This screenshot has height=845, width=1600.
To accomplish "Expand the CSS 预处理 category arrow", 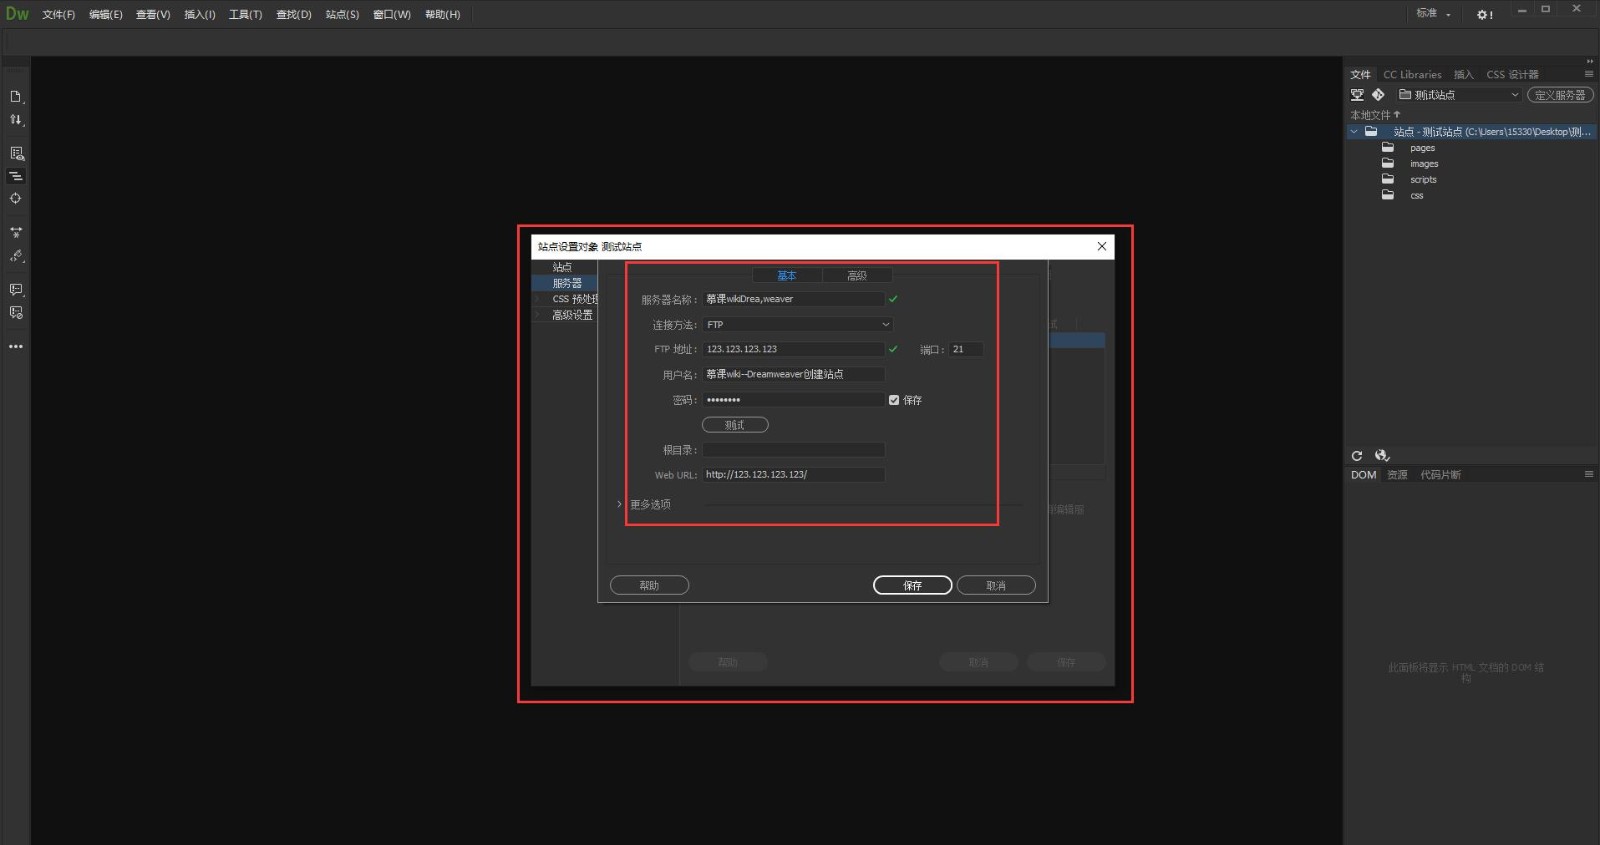I will (x=538, y=299).
